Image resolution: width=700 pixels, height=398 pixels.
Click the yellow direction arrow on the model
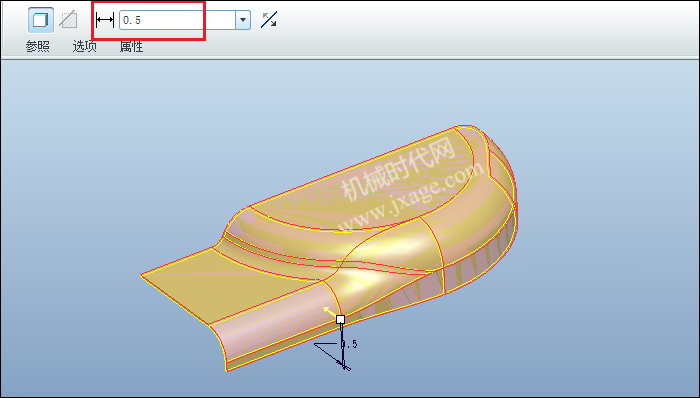tap(329, 311)
